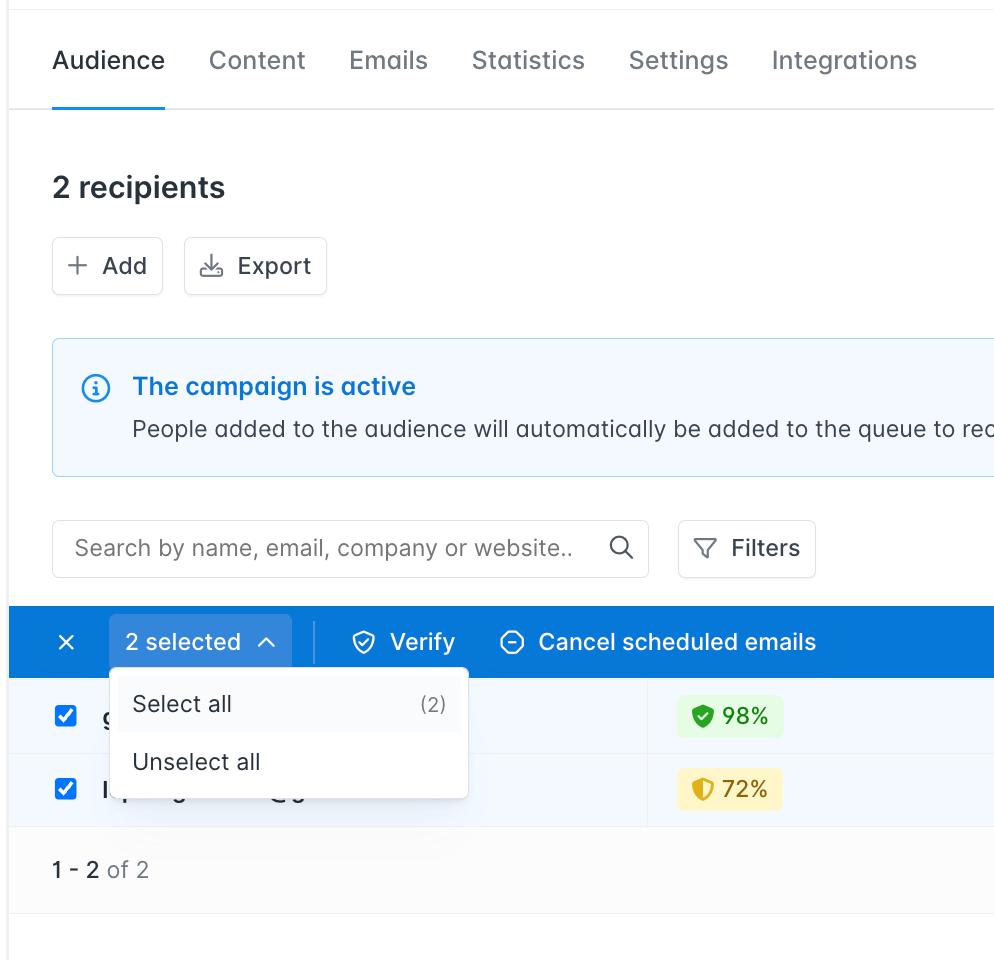Uncheck the second recipient checkbox
The image size is (994, 960).
(66, 789)
